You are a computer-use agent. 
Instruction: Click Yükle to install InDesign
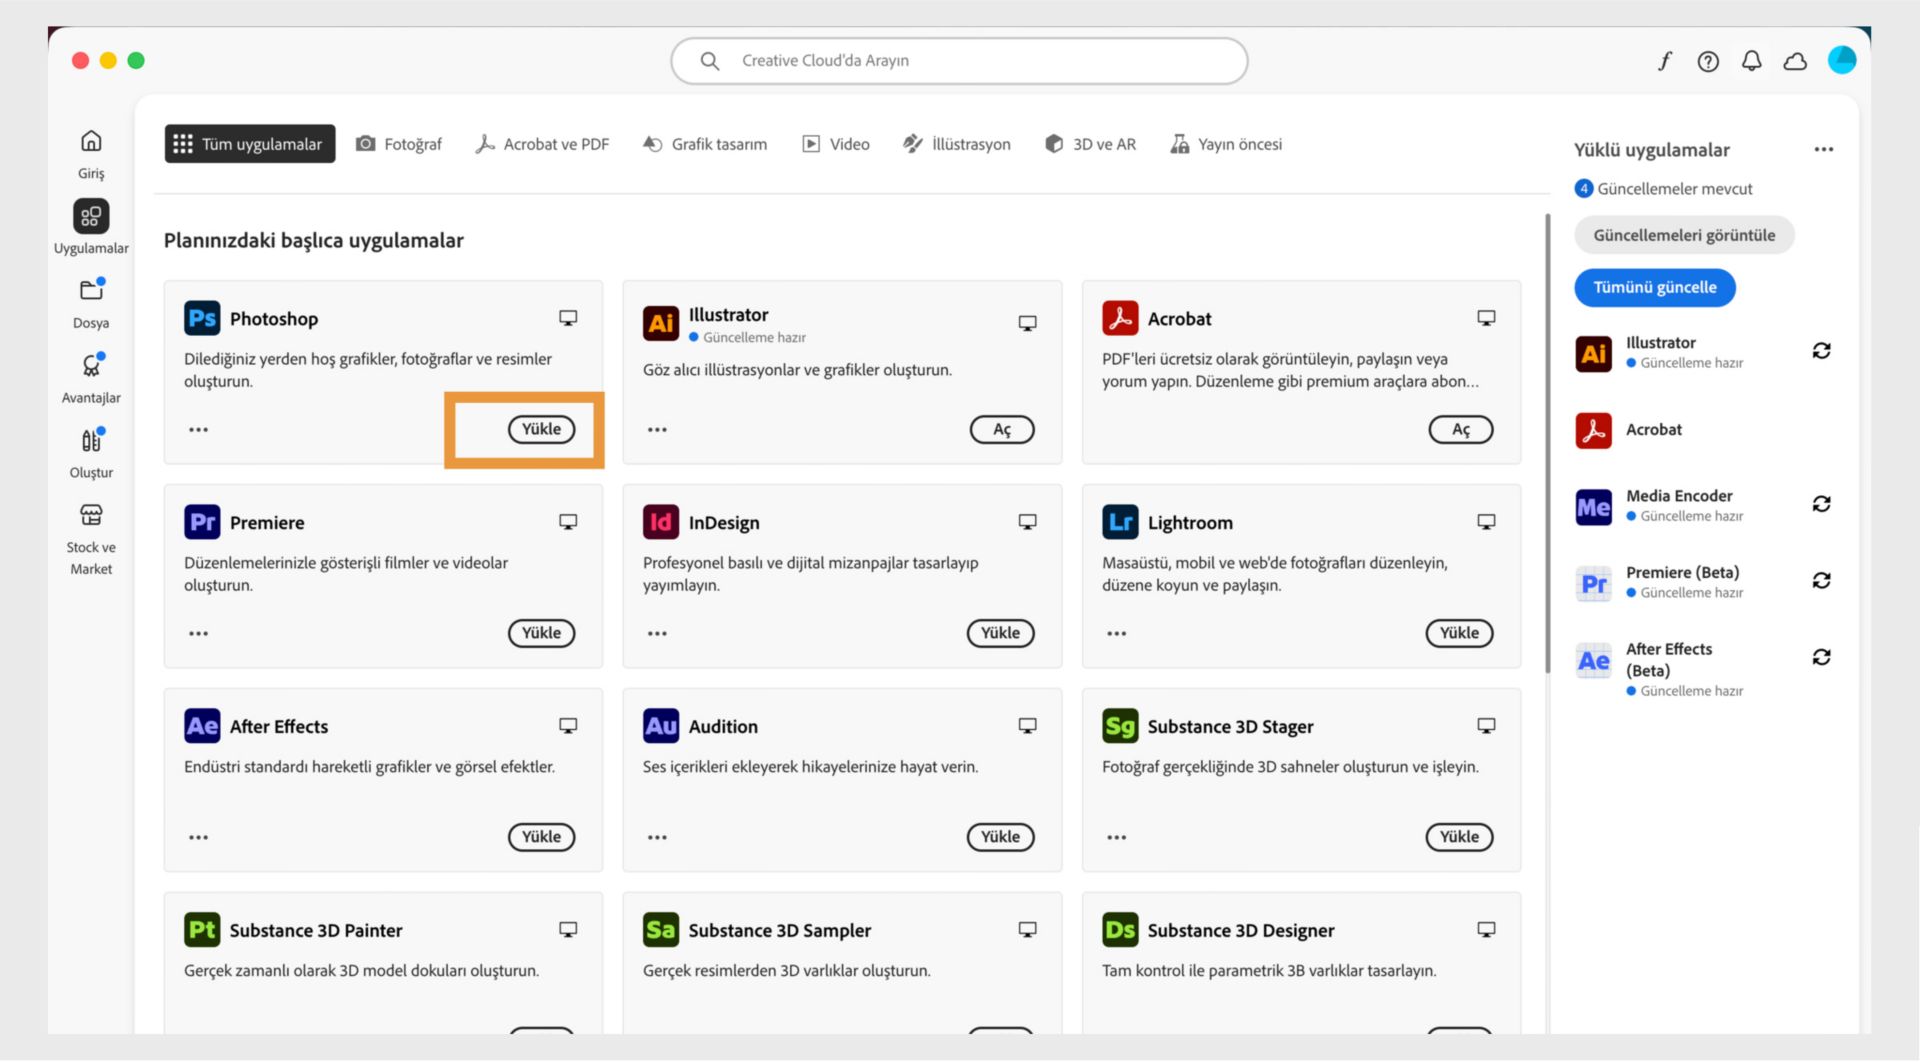click(x=1000, y=634)
